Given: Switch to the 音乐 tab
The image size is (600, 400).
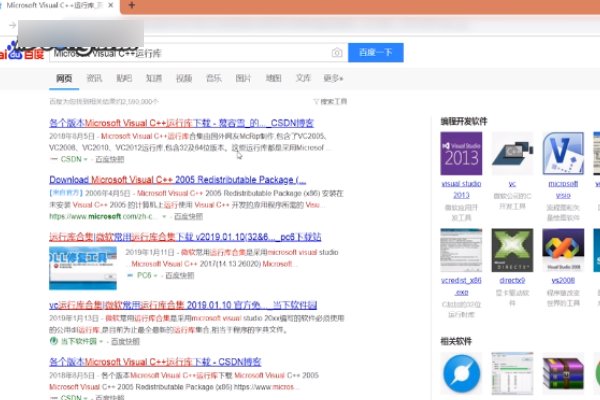Looking at the screenshot, I should coord(214,78).
